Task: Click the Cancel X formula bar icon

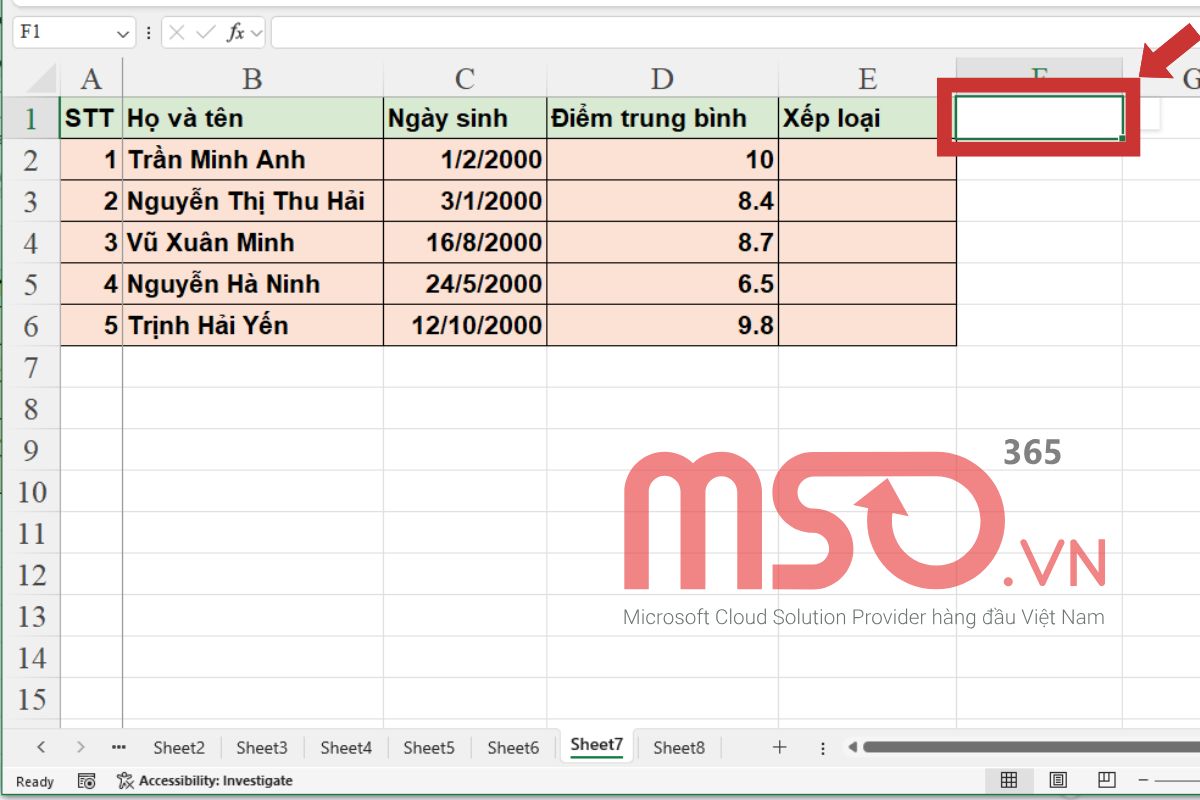Action: coord(178,33)
